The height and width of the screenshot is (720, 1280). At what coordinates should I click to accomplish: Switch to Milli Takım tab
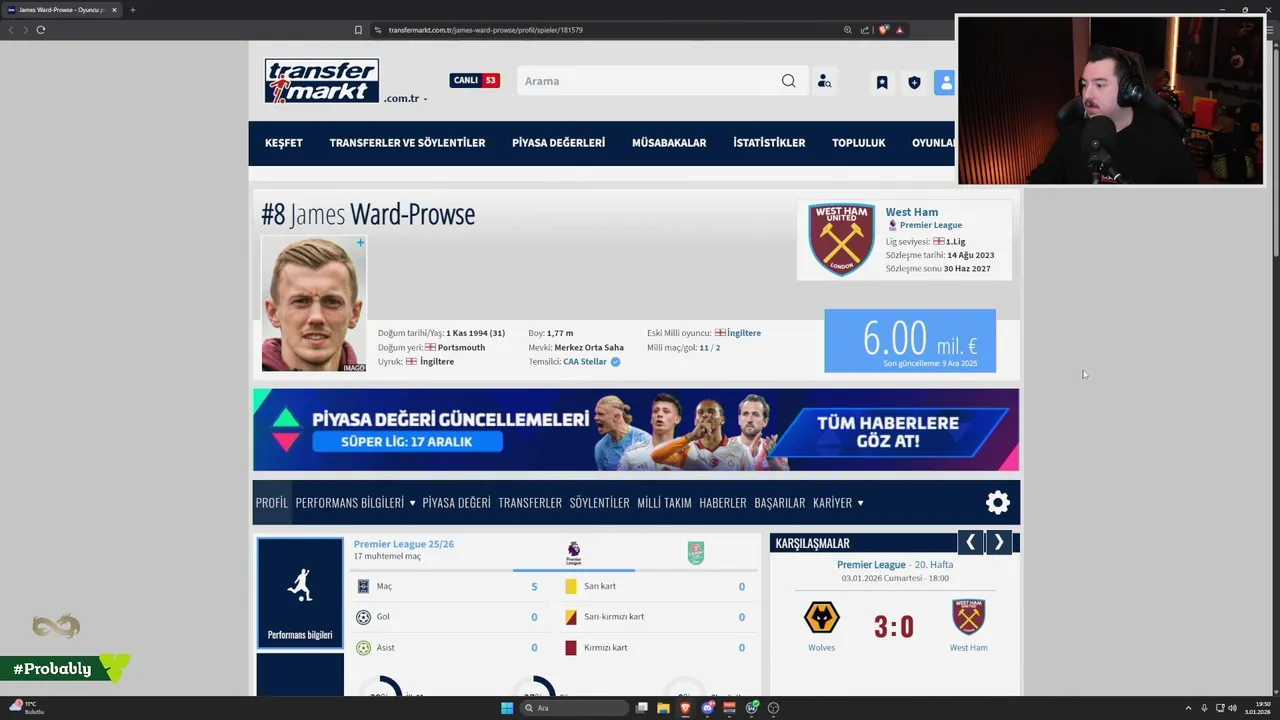point(664,503)
